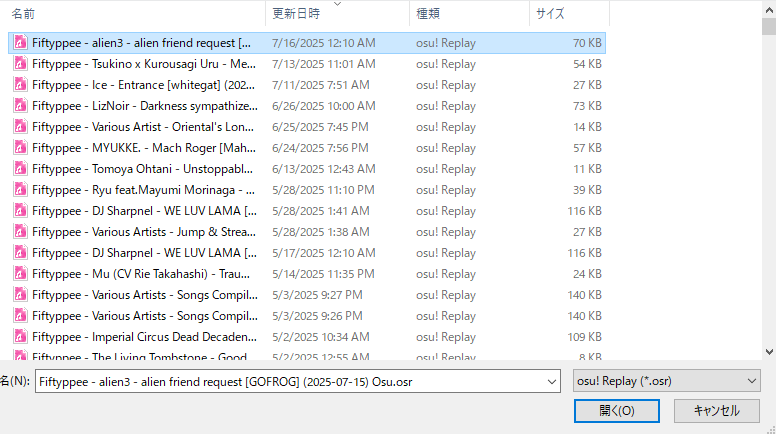Click the replay file icon for Tsukino x Kurousagi Uru
This screenshot has height=434, width=776.
[20, 64]
